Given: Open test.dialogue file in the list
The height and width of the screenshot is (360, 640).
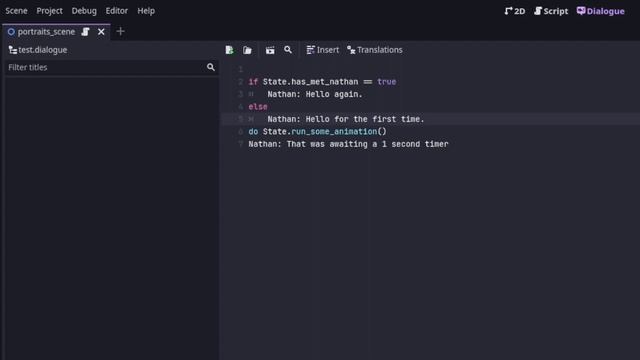Looking at the screenshot, I should (x=38, y=50).
